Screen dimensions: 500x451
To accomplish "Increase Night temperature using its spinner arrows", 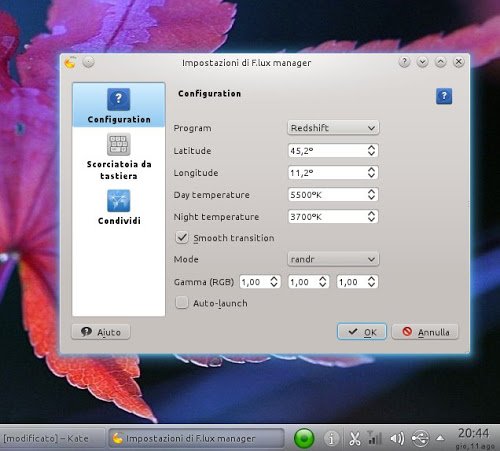I will 371,213.
